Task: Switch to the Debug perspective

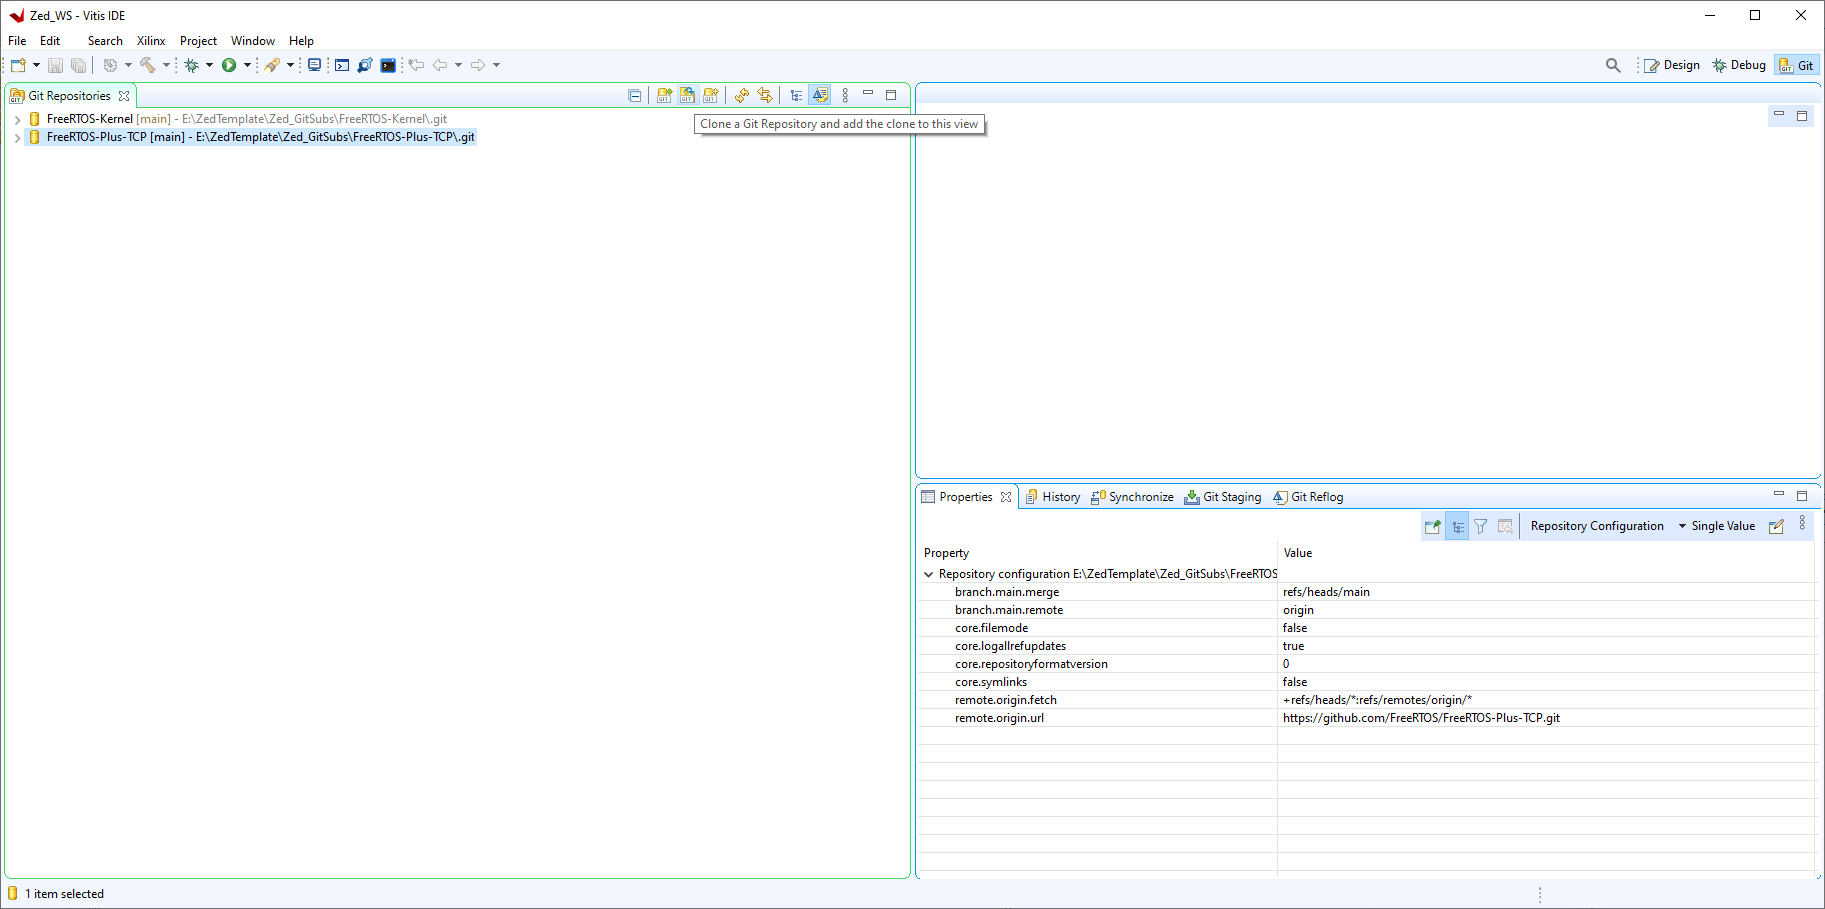Action: click(x=1739, y=65)
